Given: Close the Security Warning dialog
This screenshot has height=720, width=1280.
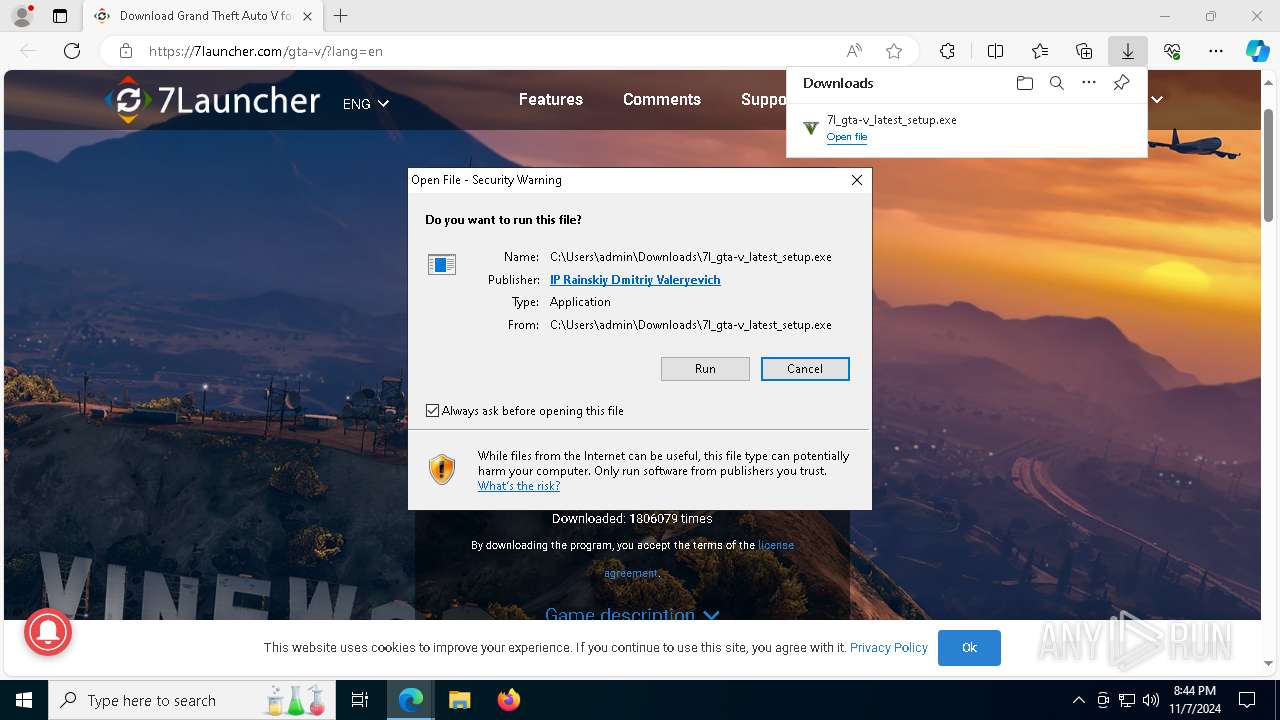Looking at the screenshot, I should coord(856,180).
